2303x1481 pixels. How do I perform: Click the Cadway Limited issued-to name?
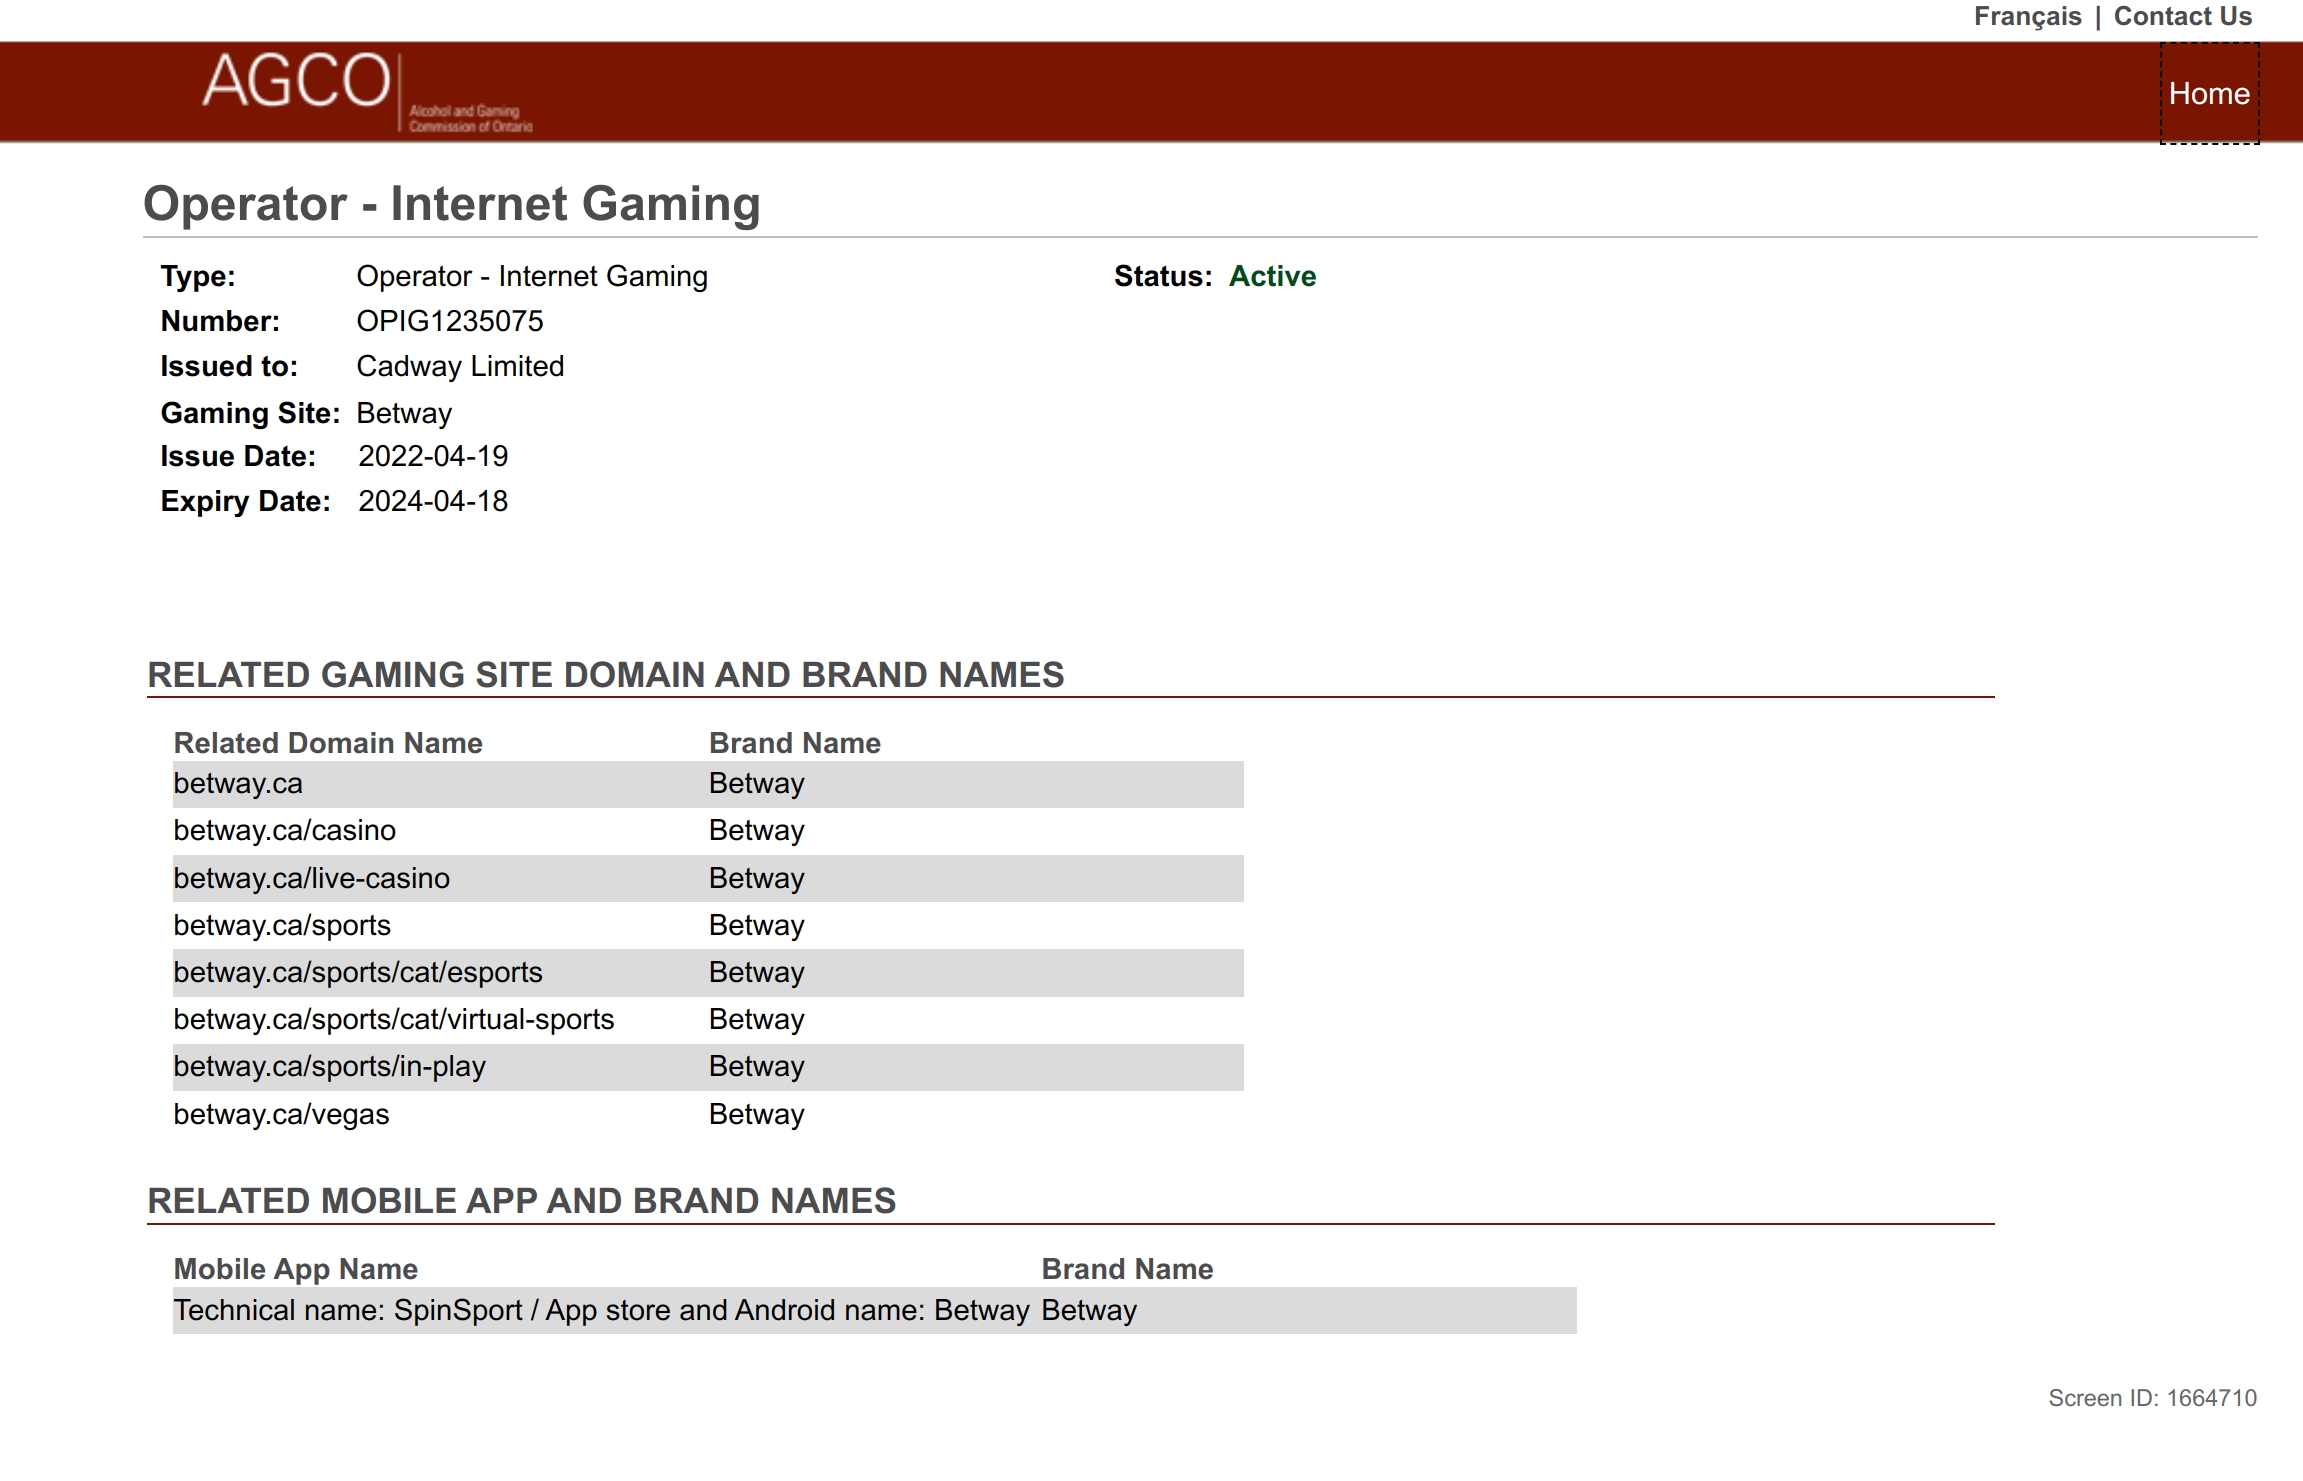[460, 367]
